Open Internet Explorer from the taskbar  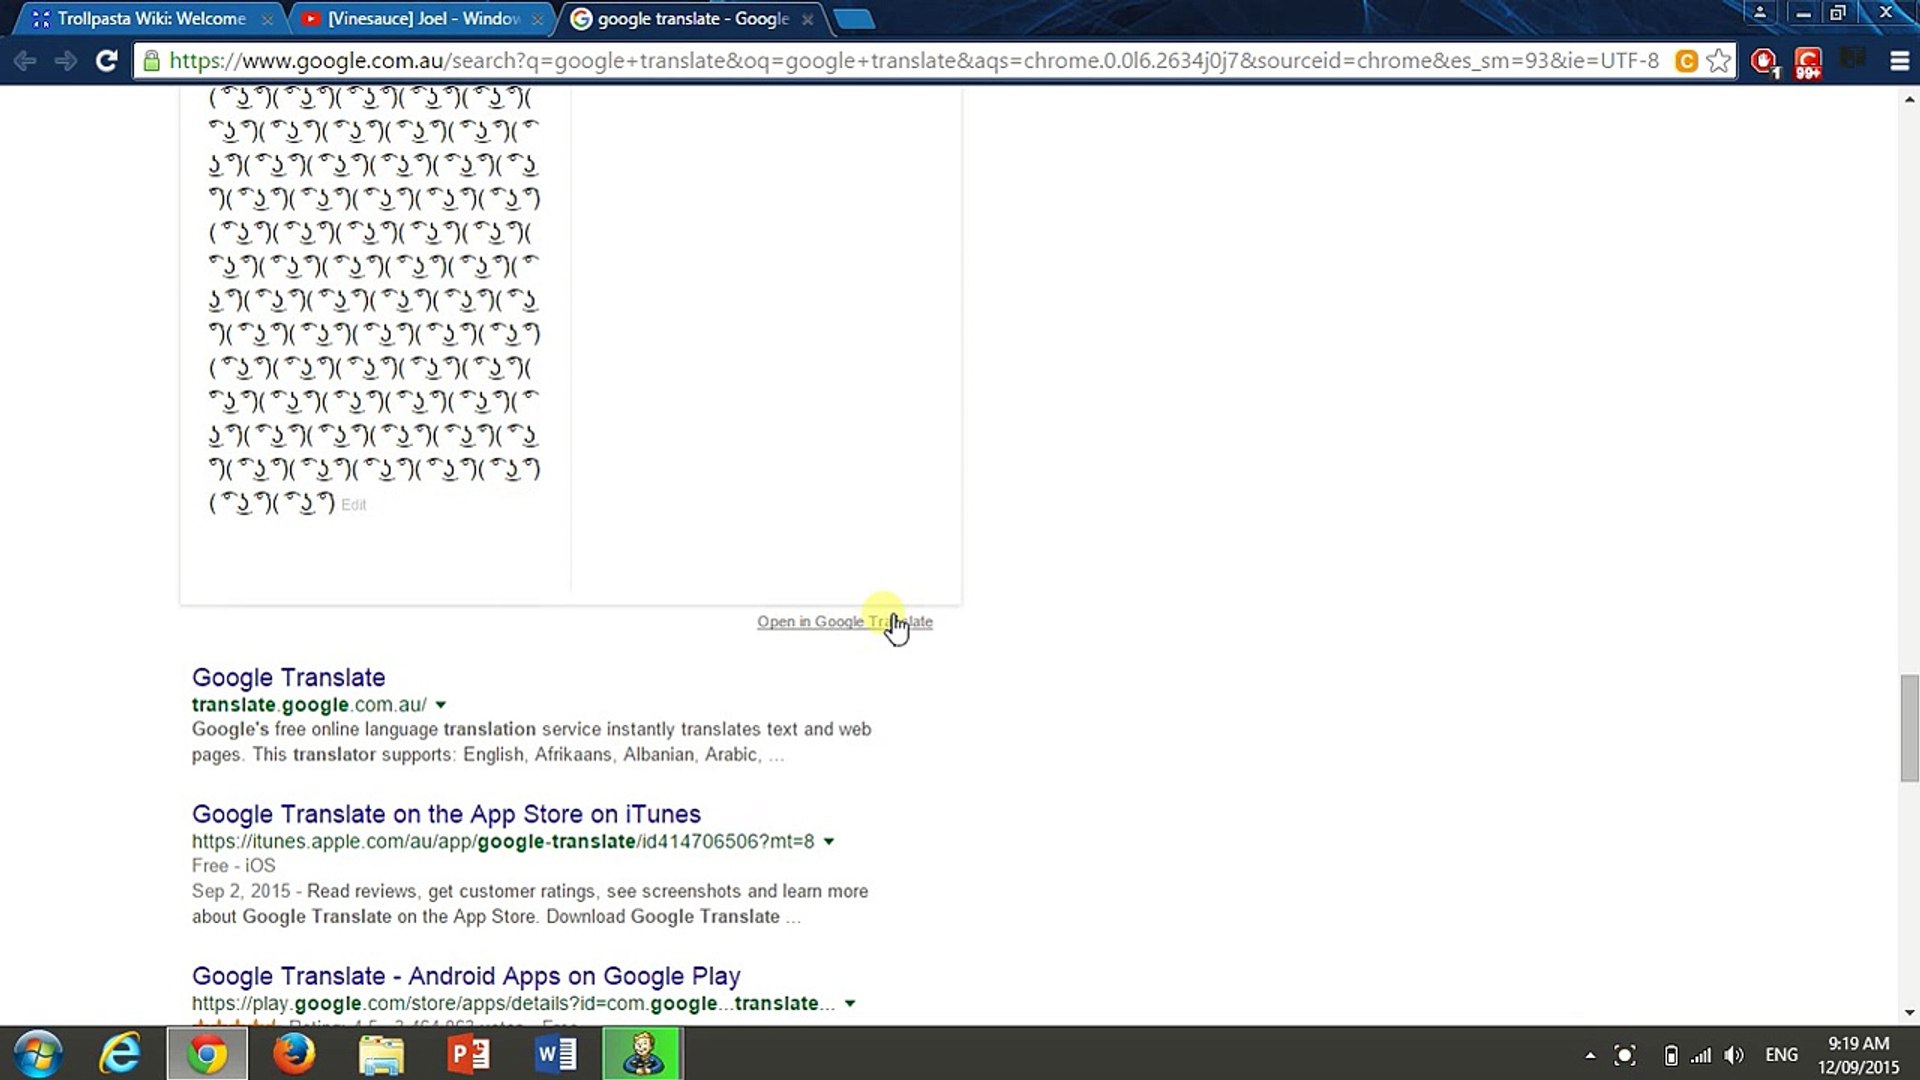(x=120, y=1054)
